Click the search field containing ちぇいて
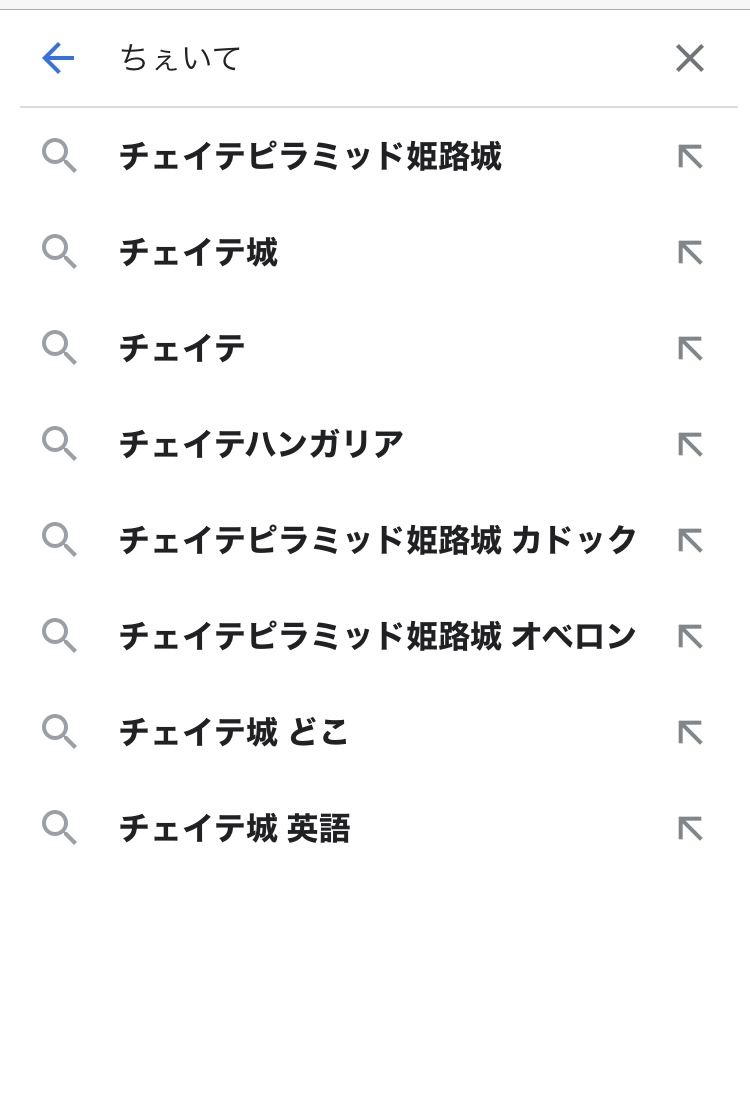The image size is (750, 1103). tap(380, 59)
